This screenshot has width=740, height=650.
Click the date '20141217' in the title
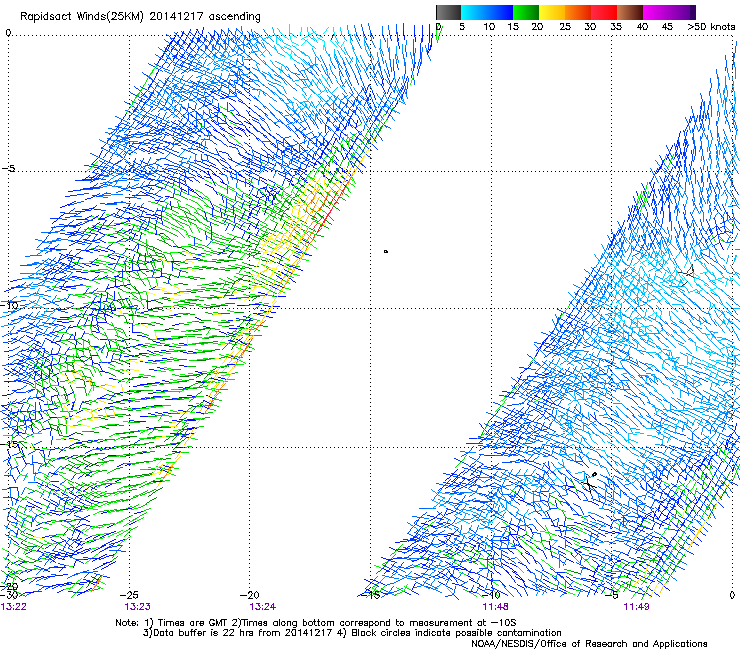(176, 16)
